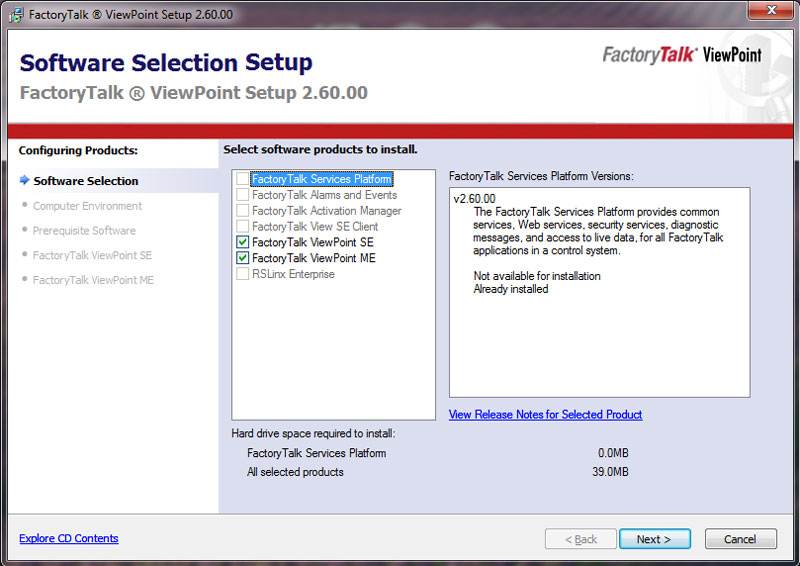The width and height of the screenshot is (800, 566).
Task: Click 'FactoryTalk Services Platform Versions:' label
Action: click(x=541, y=176)
